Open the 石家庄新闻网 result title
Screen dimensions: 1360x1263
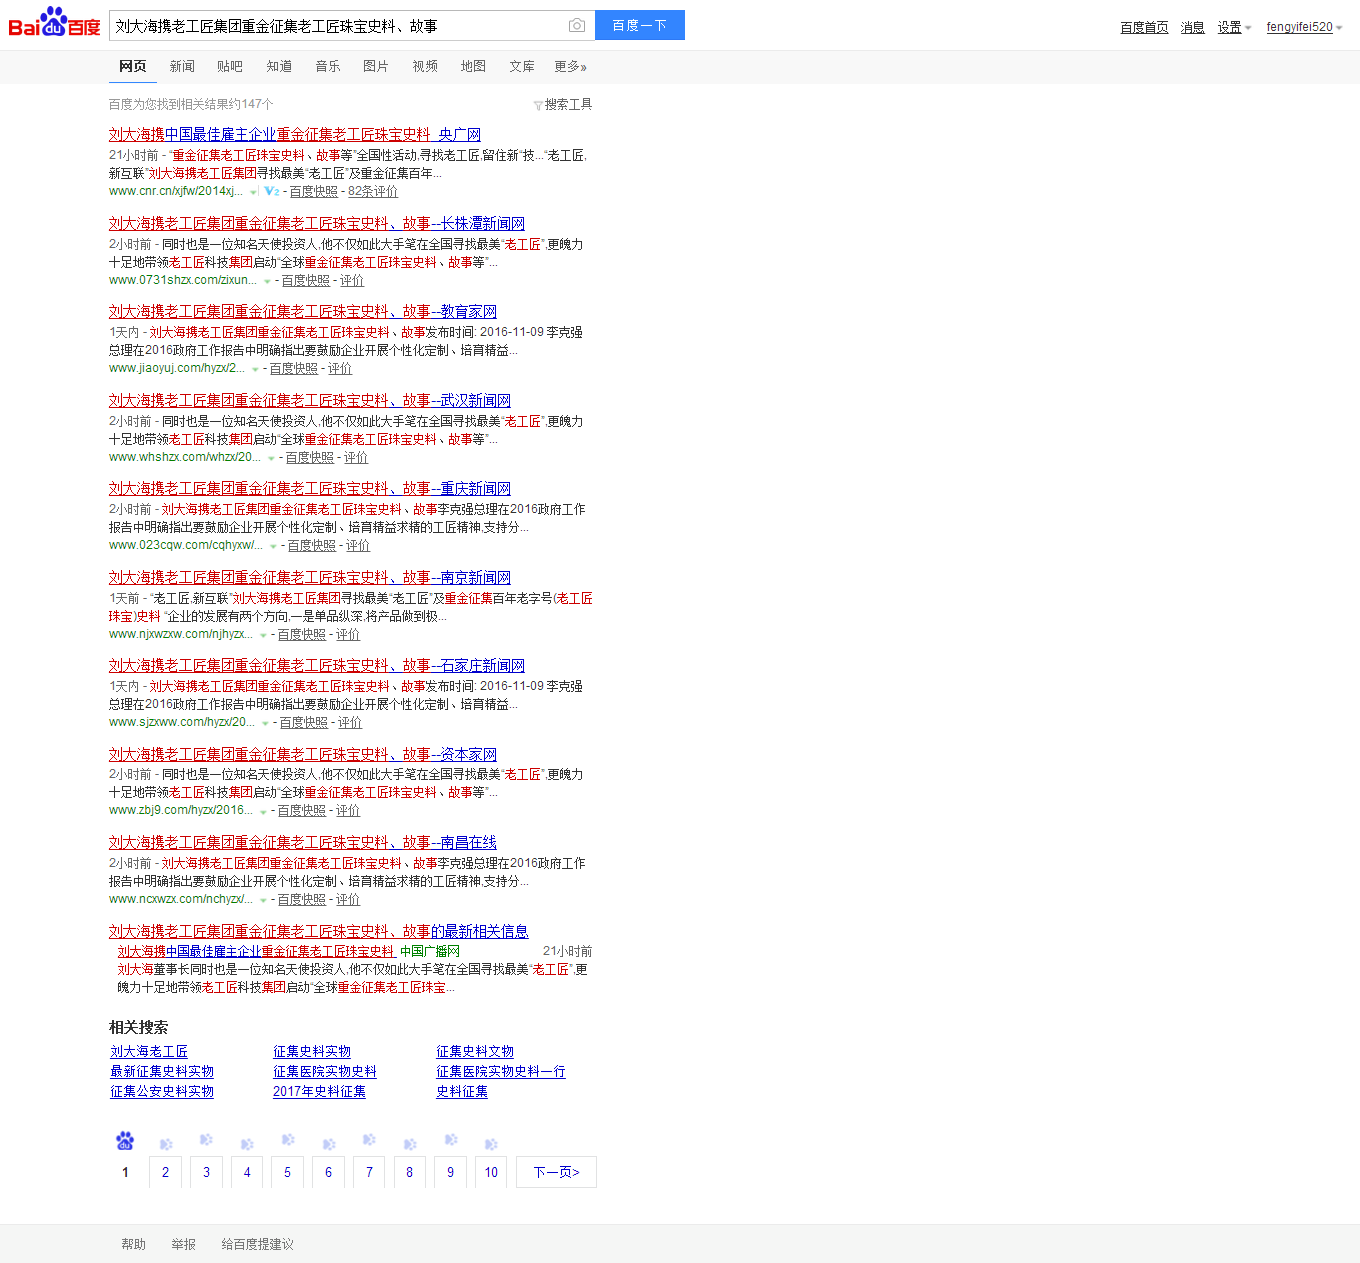pos(317,665)
